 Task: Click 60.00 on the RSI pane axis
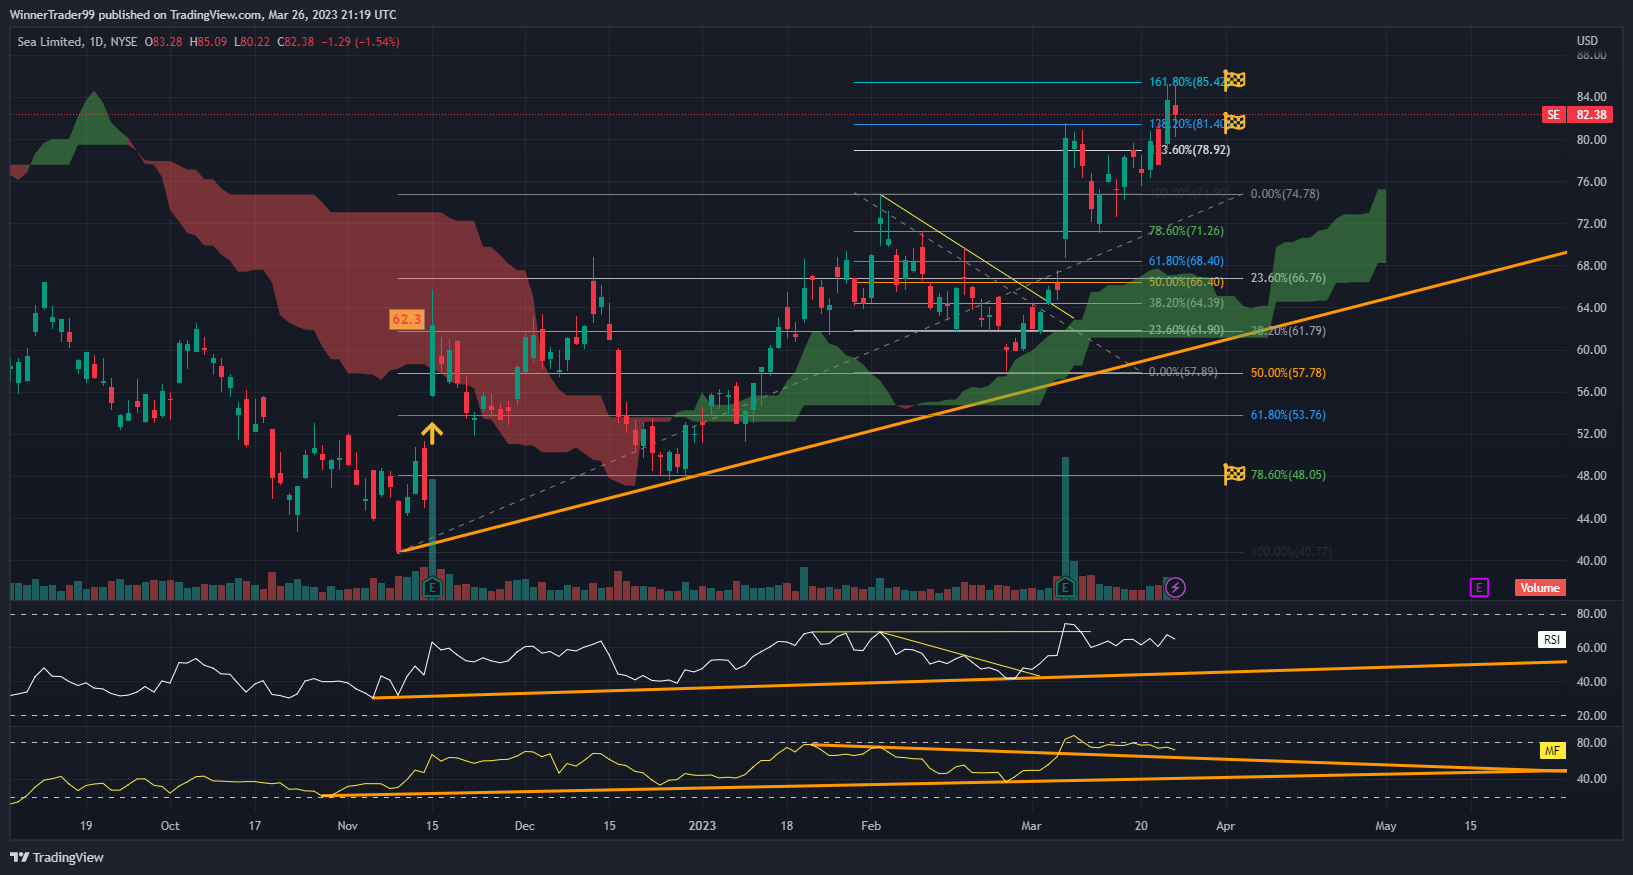point(1591,648)
